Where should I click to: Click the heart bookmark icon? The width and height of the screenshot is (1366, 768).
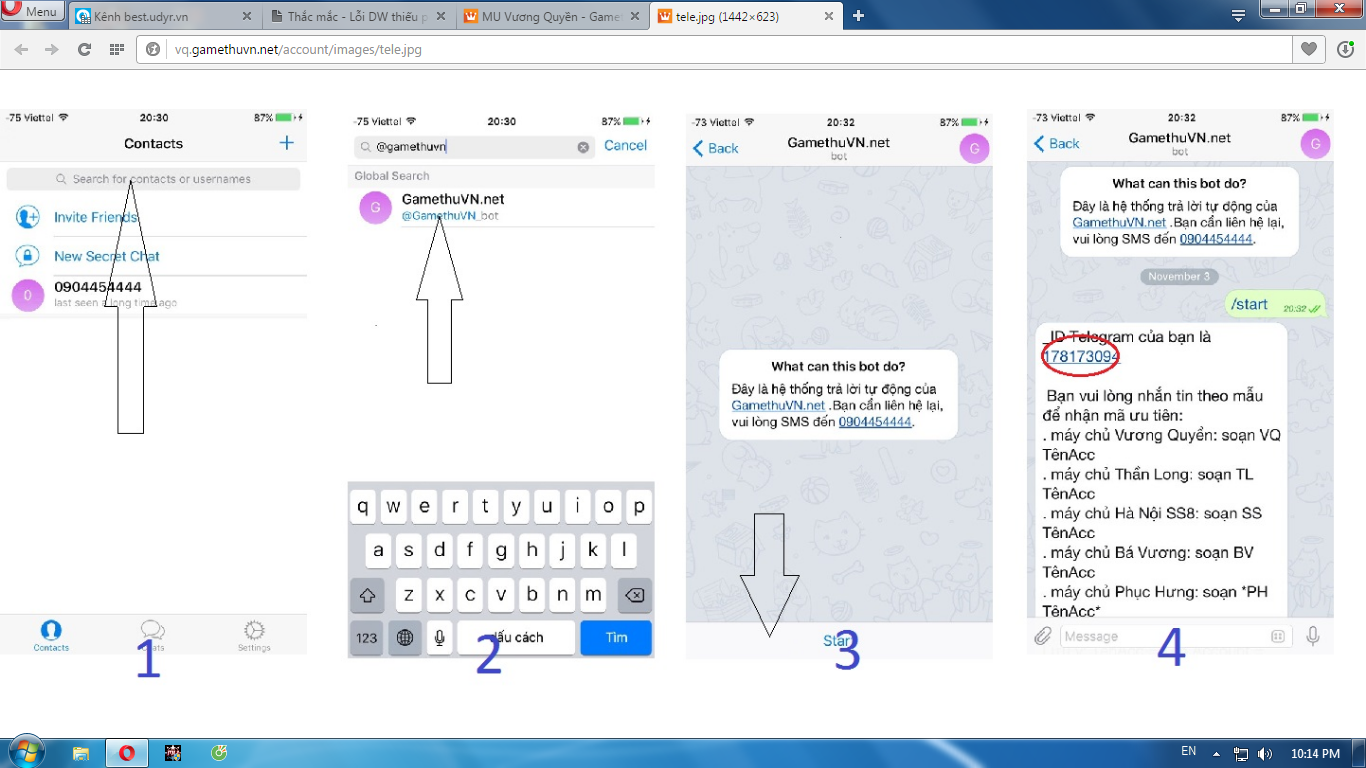click(x=1308, y=49)
